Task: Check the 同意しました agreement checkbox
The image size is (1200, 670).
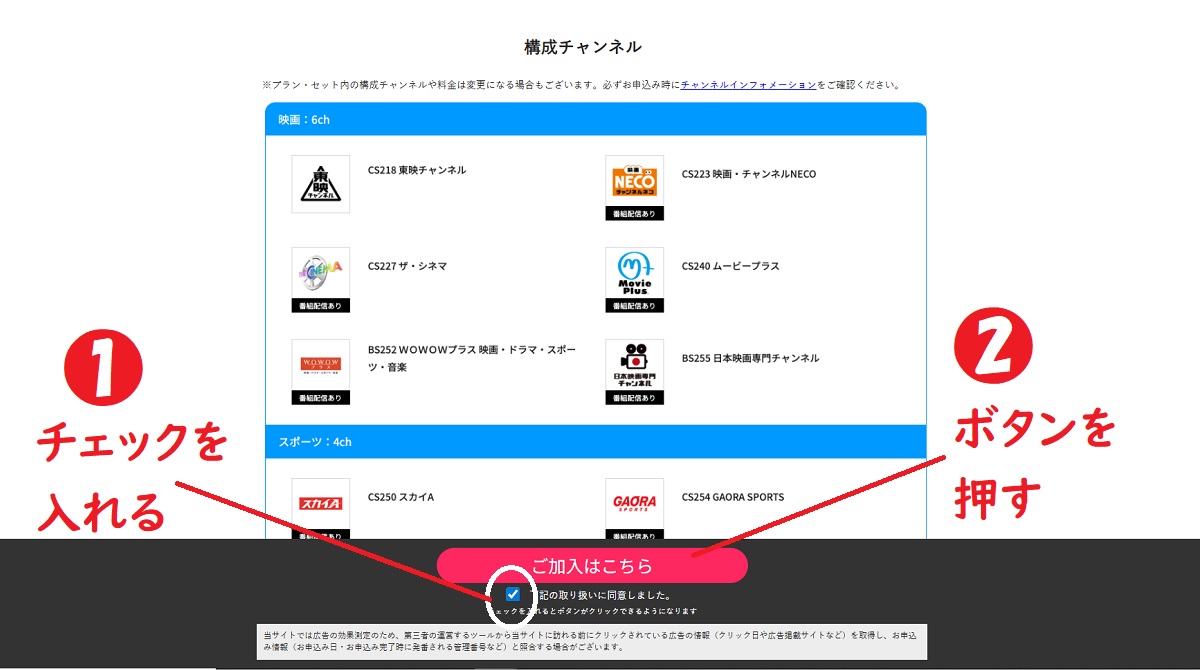Action: point(511,594)
